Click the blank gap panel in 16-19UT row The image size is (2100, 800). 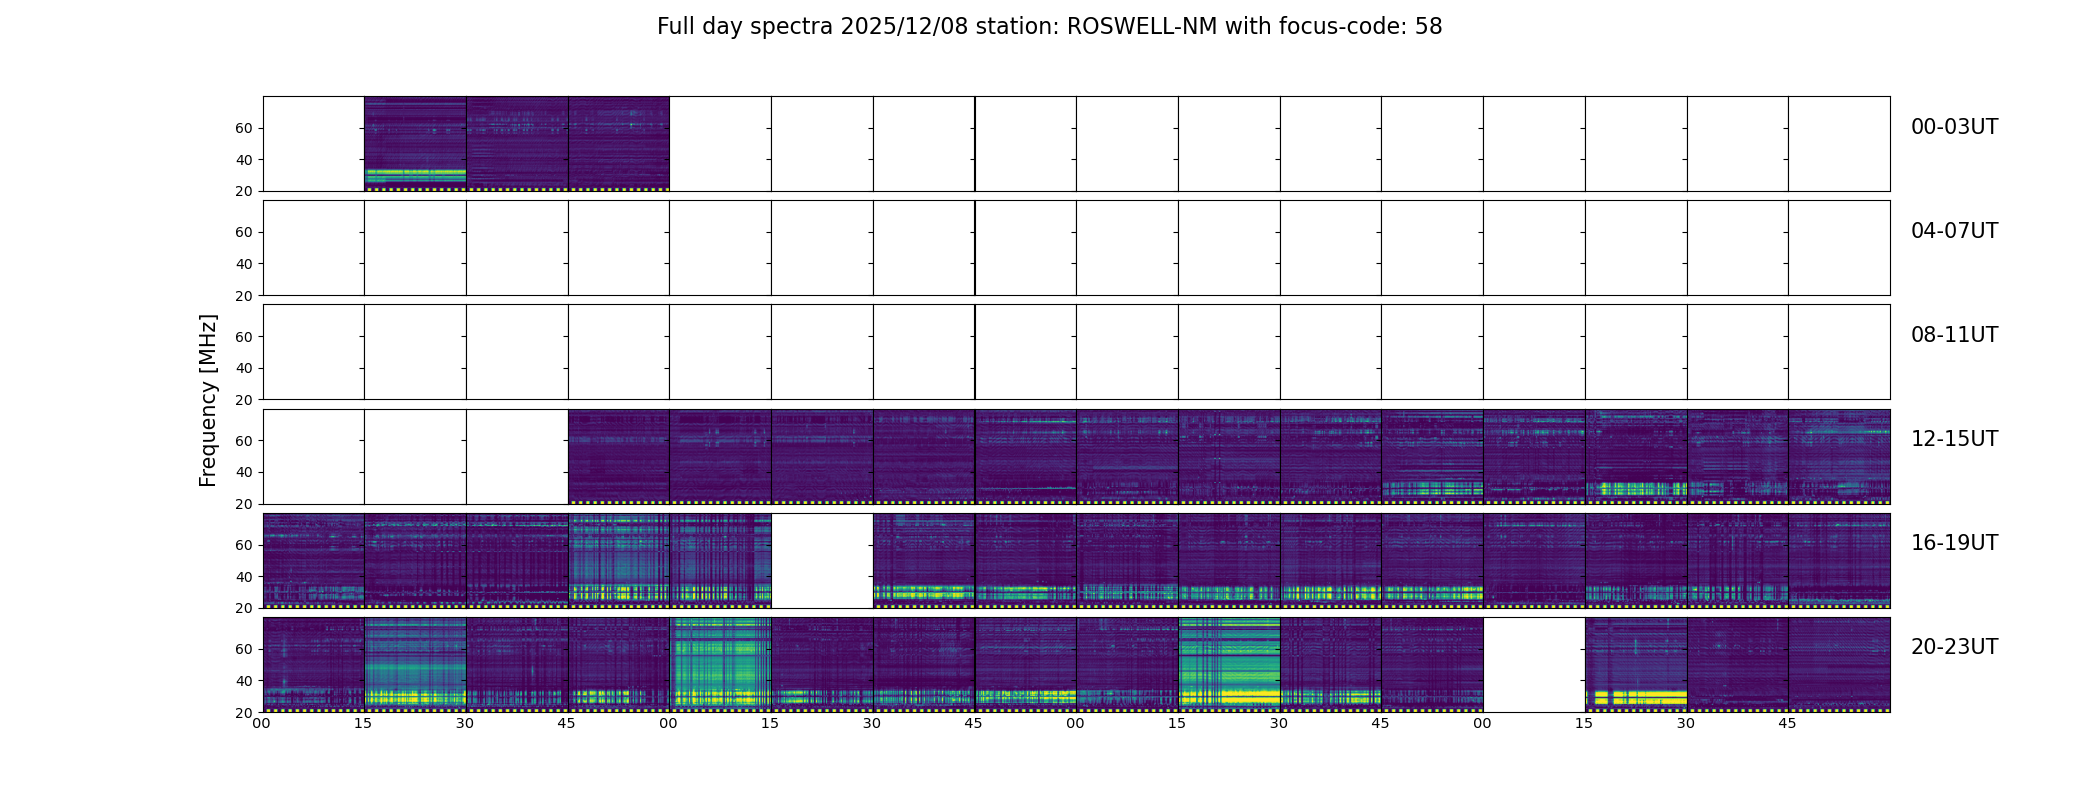pyautogui.click(x=822, y=561)
